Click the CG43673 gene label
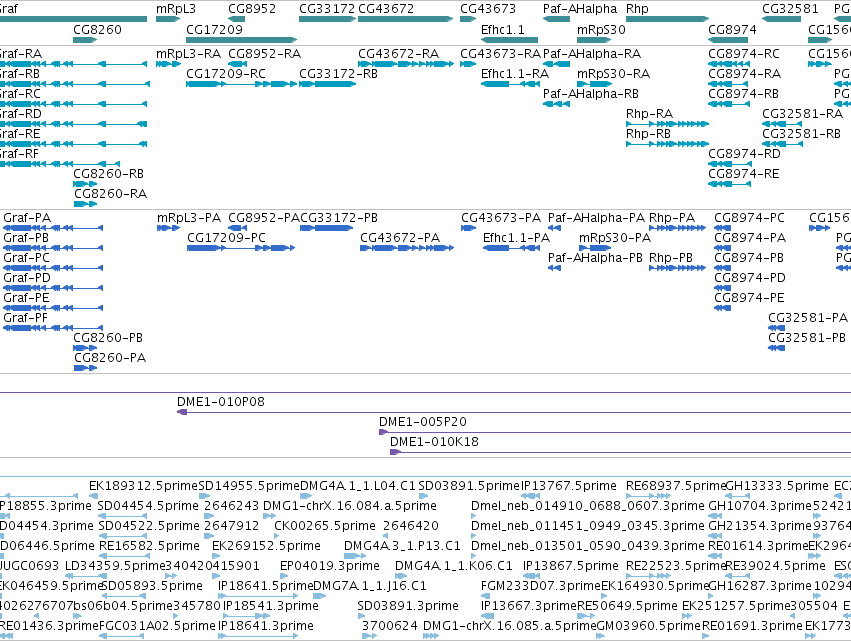This screenshot has width=851, height=641. tap(488, 9)
